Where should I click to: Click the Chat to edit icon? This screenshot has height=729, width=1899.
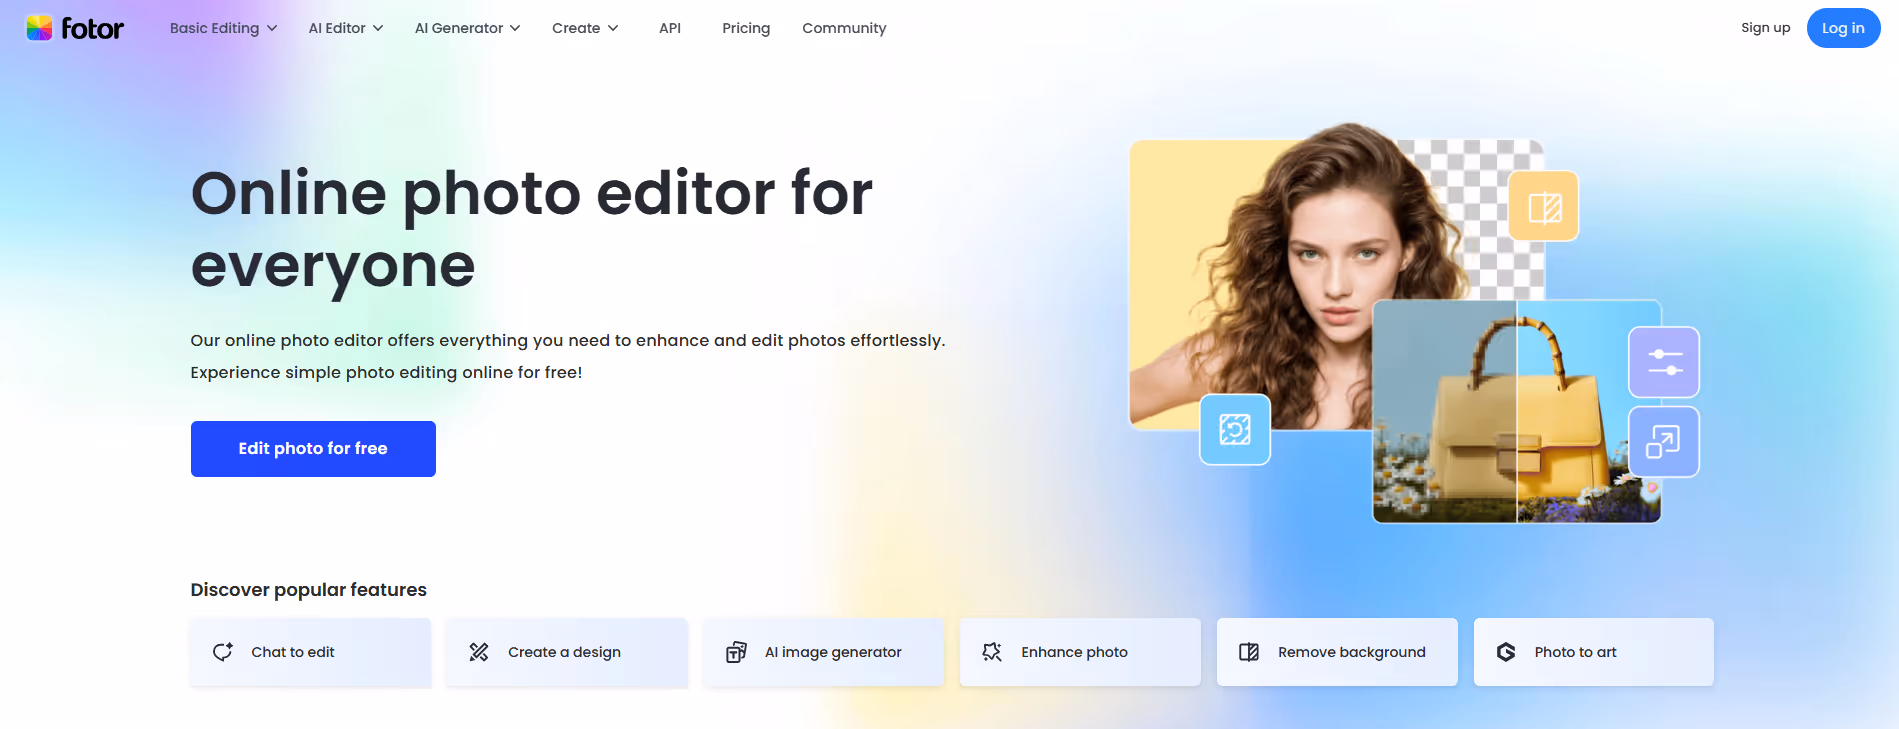point(223,652)
